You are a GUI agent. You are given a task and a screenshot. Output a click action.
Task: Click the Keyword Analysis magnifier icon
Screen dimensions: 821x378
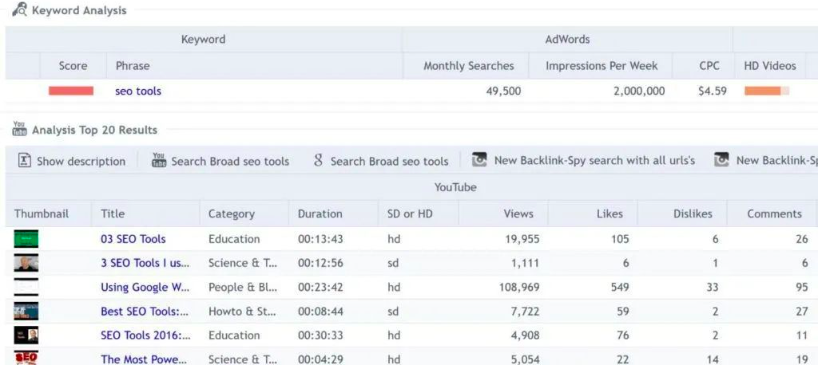19,9
